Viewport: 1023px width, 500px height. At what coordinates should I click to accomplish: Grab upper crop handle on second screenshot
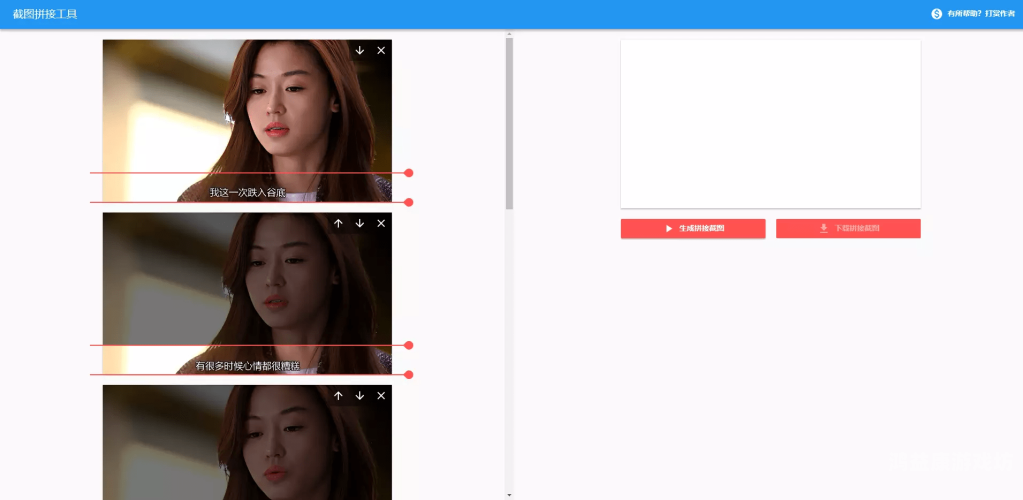pos(409,345)
